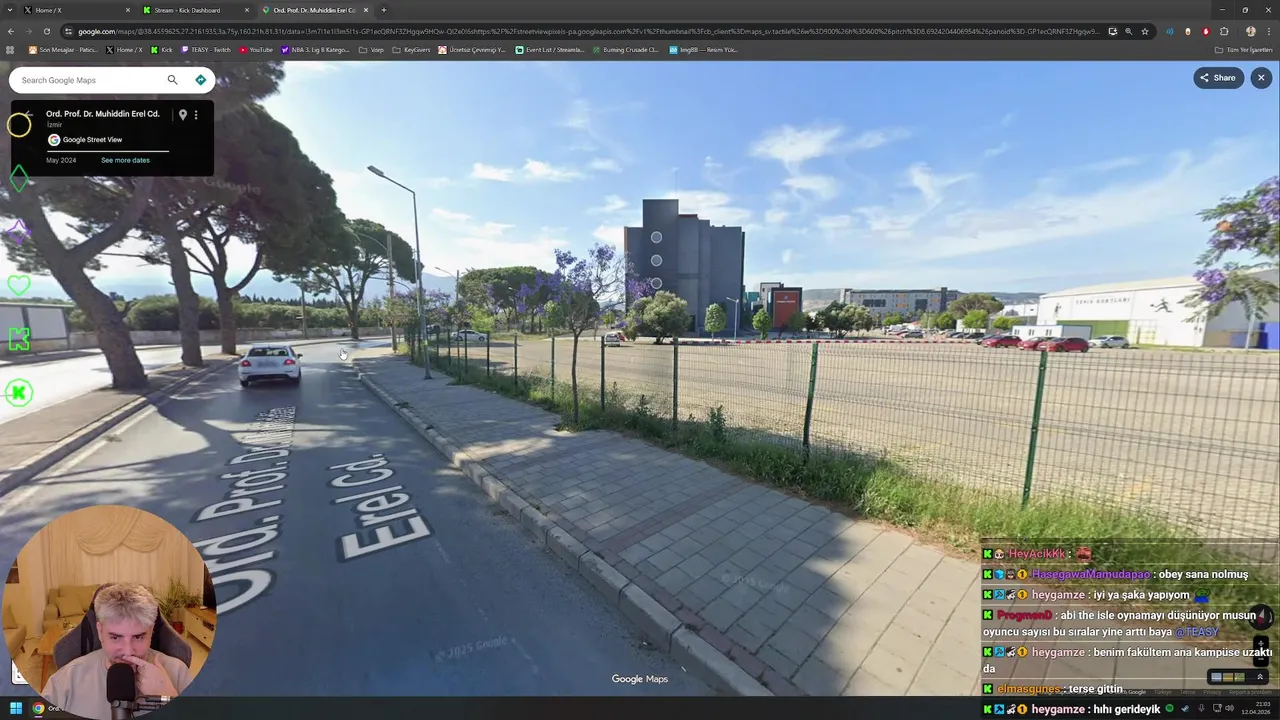Click the yellow circle overlay icon
Viewport: 1280px width, 720px height.
pos(19,125)
